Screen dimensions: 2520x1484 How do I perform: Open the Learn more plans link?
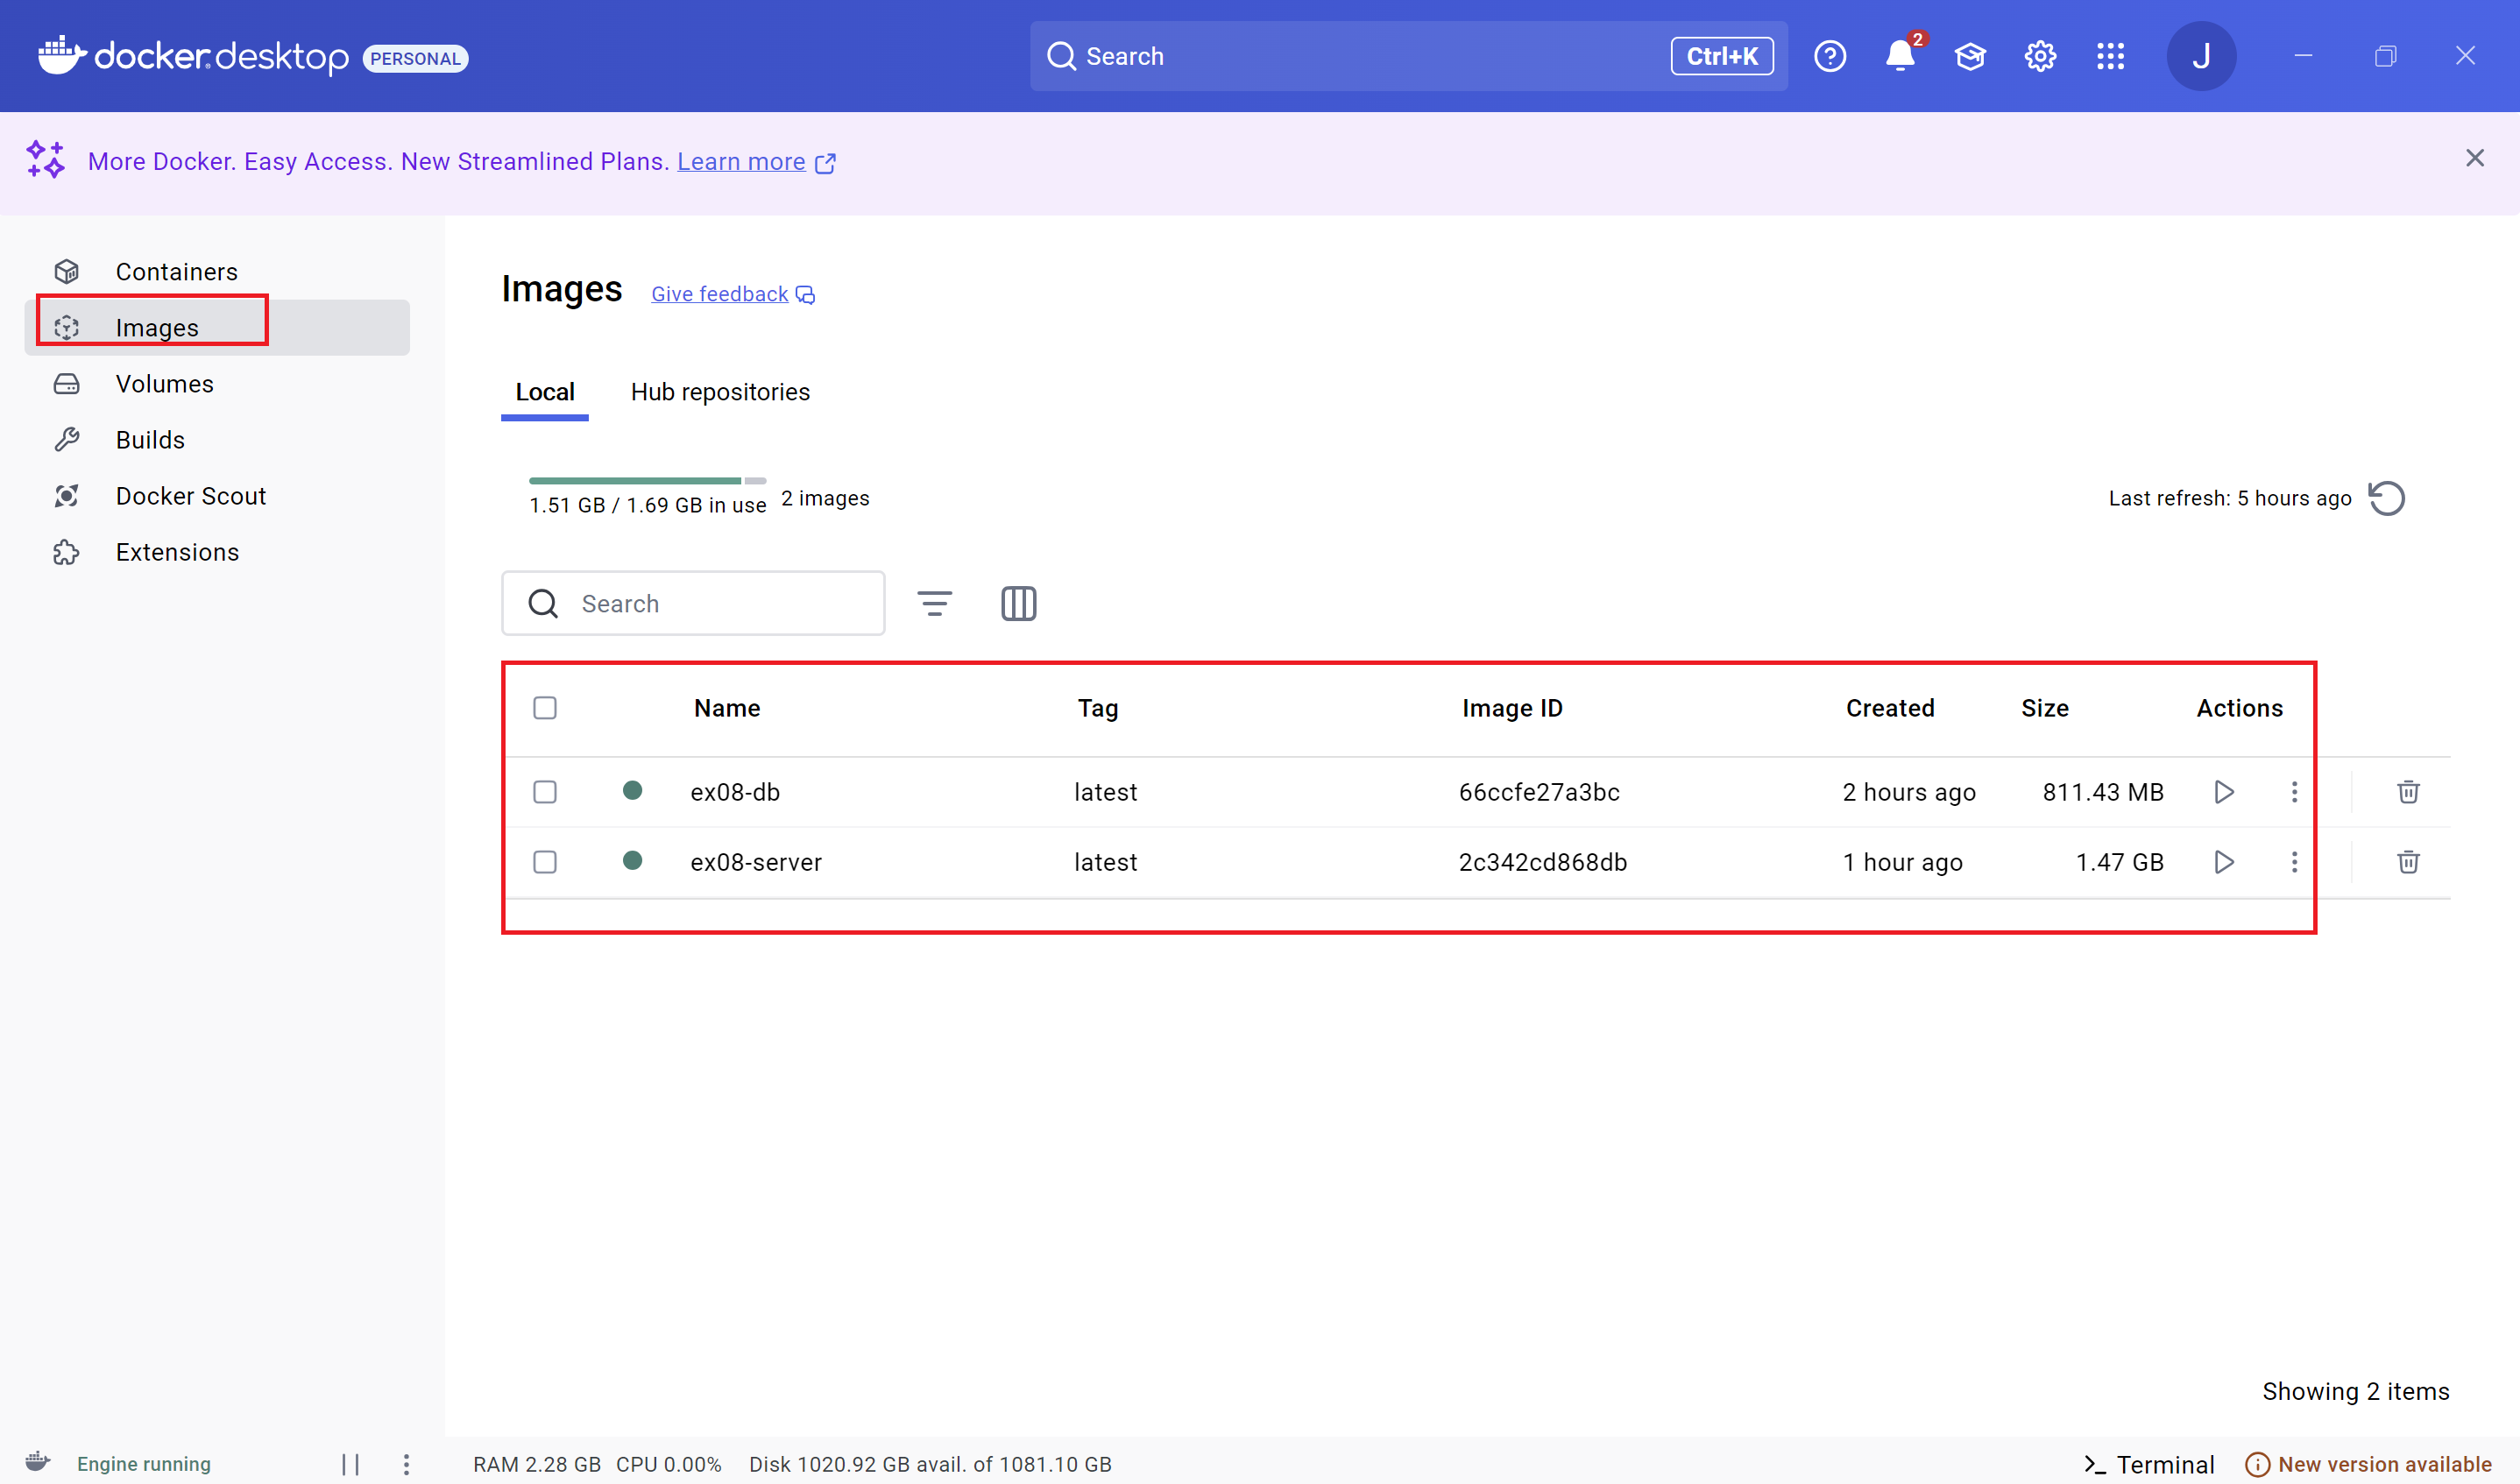pos(741,162)
